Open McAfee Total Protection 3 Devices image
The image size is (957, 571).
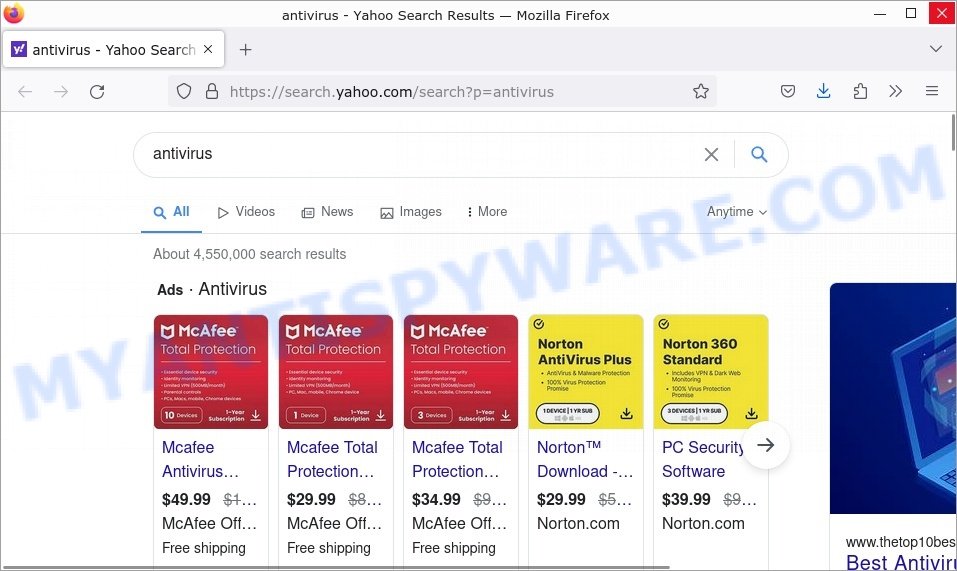coord(461,372)
